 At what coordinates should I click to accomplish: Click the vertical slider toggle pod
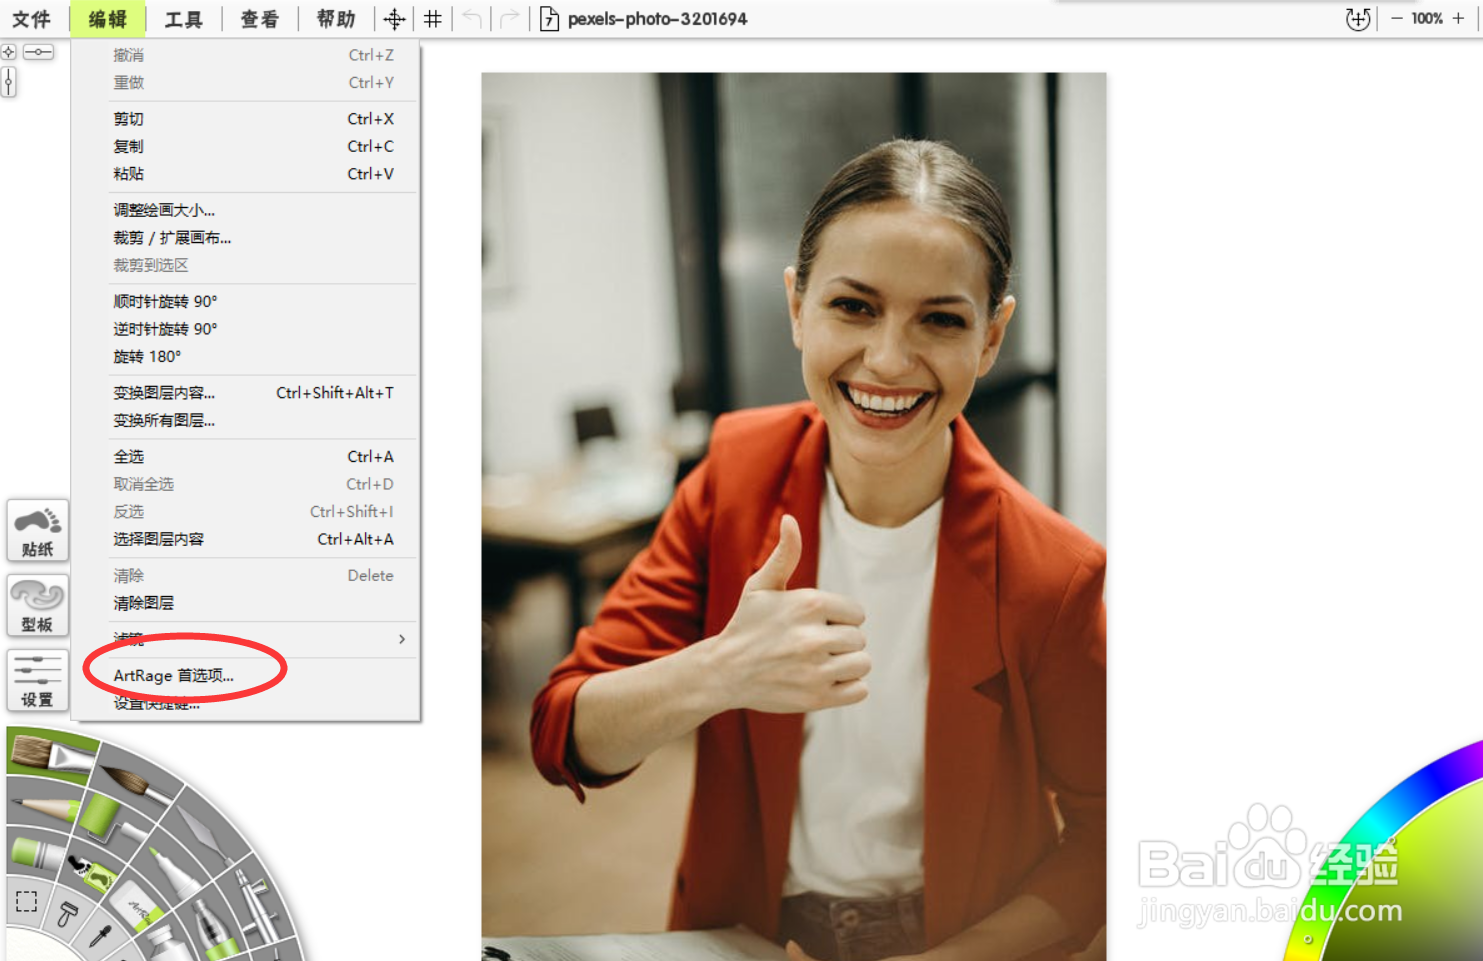[9, 82]
